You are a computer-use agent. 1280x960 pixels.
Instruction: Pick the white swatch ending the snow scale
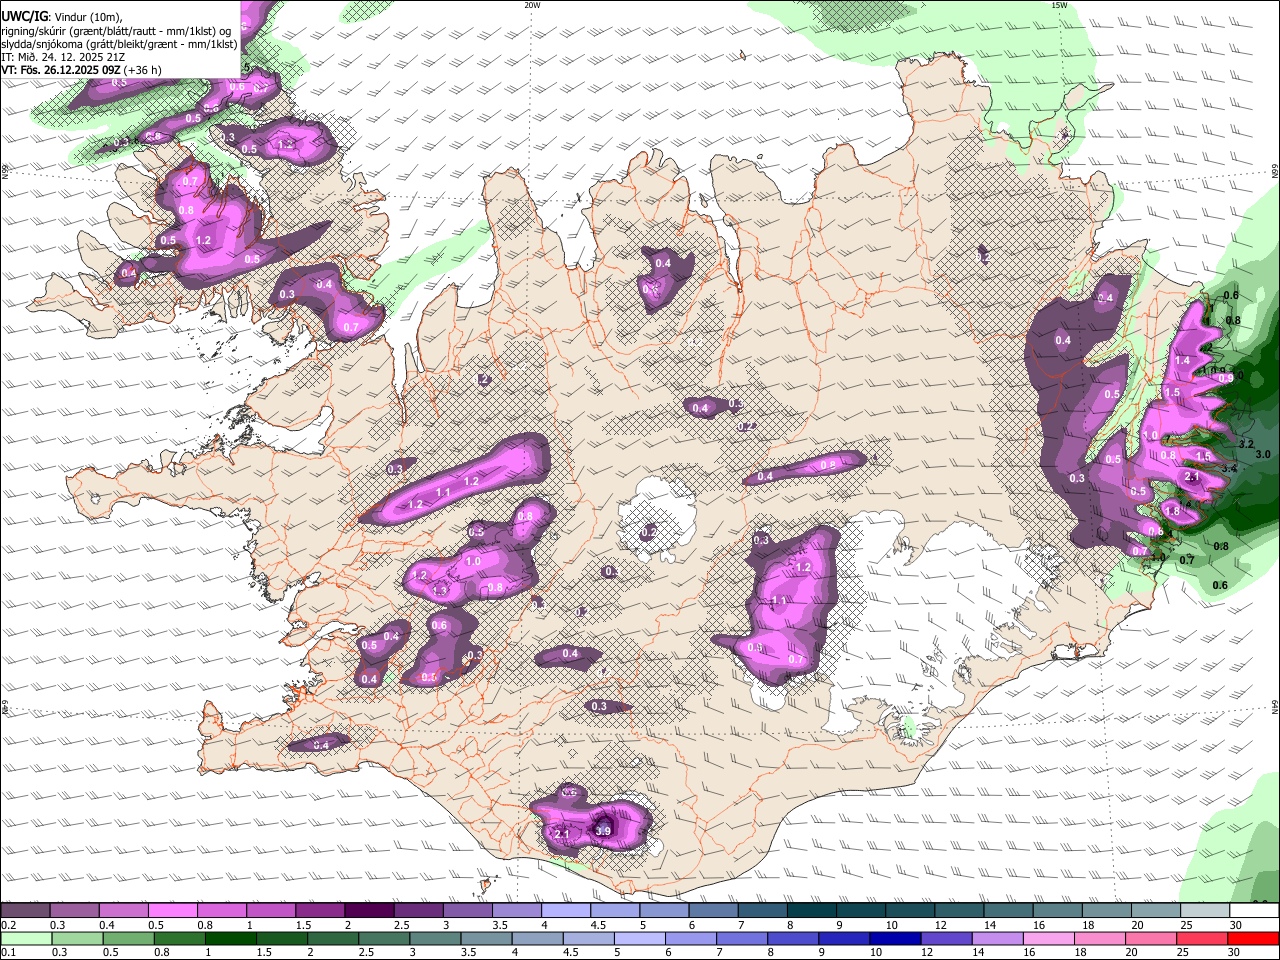(1254, 911)
